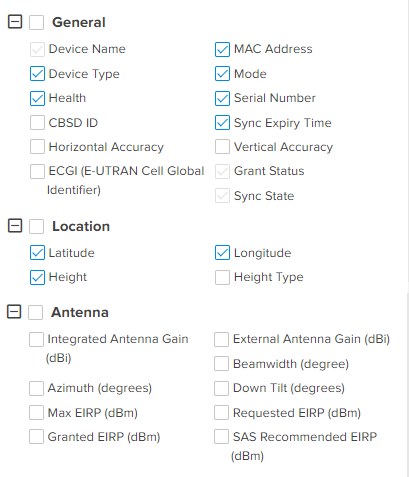Uncheck Device Type option
The image size is (409, 477).
[x=37, y=74]
